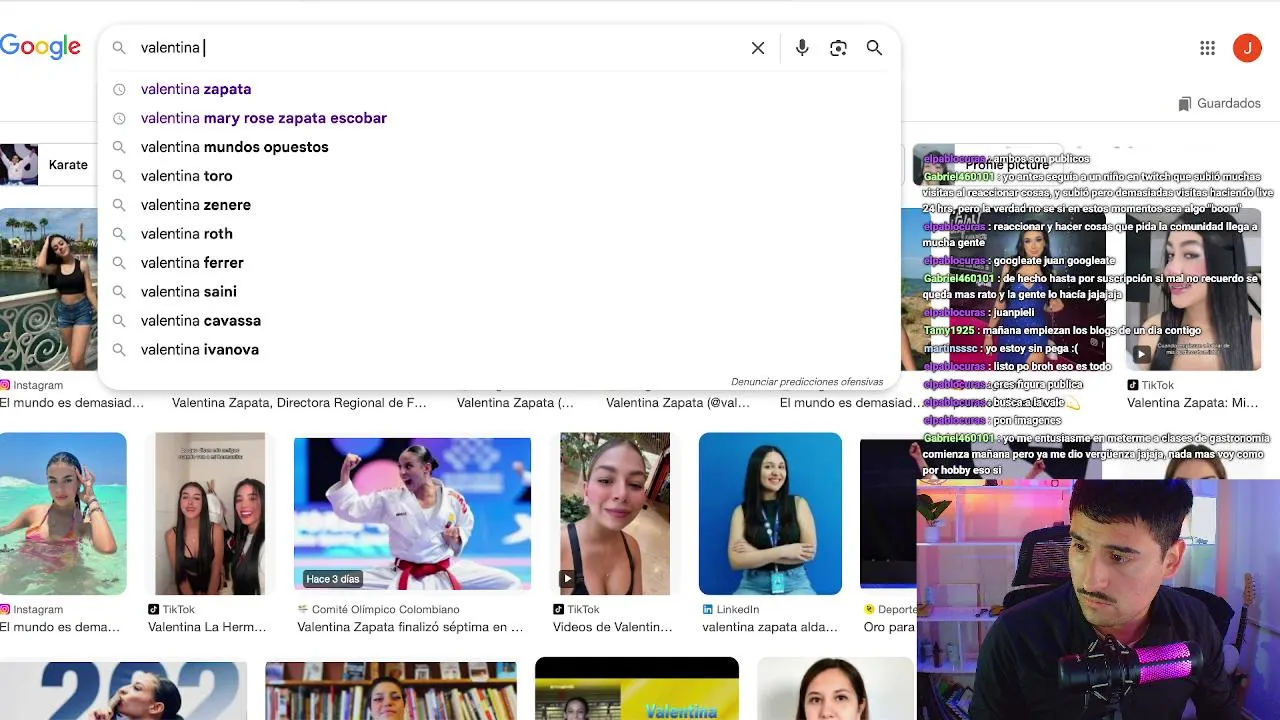The image size is (1280, 720).
Task: Open the J account avatar
Action: pyautogui.click(x=1247, y=48)
